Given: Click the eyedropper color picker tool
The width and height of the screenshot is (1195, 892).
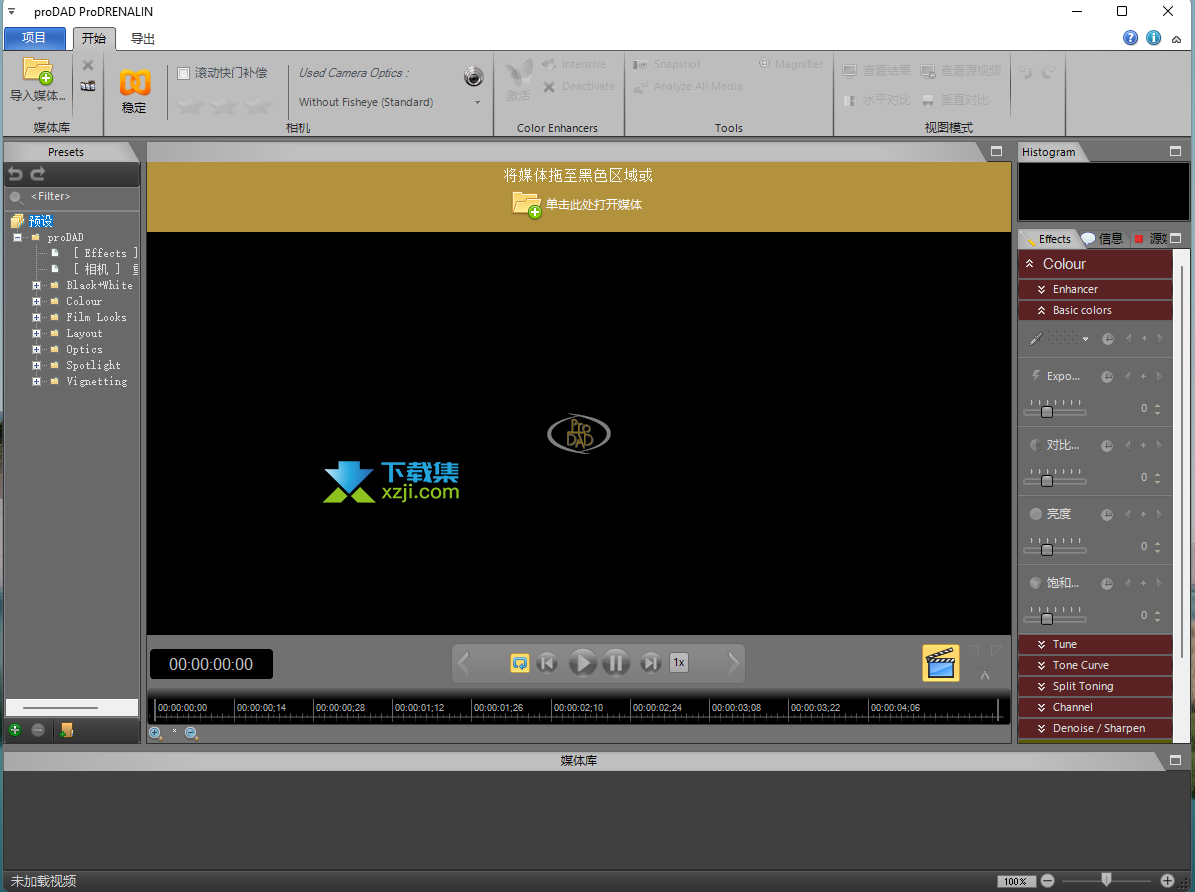Looking at the screenshot, I should [x=1036, y=339].
